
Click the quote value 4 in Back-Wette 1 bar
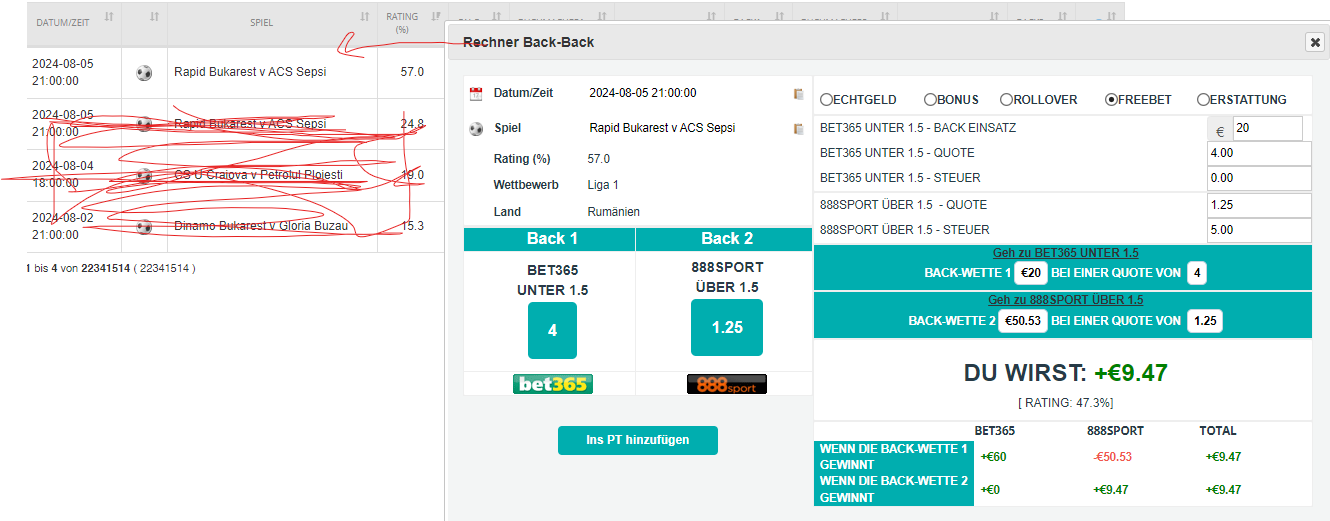tap(1196, 273)
